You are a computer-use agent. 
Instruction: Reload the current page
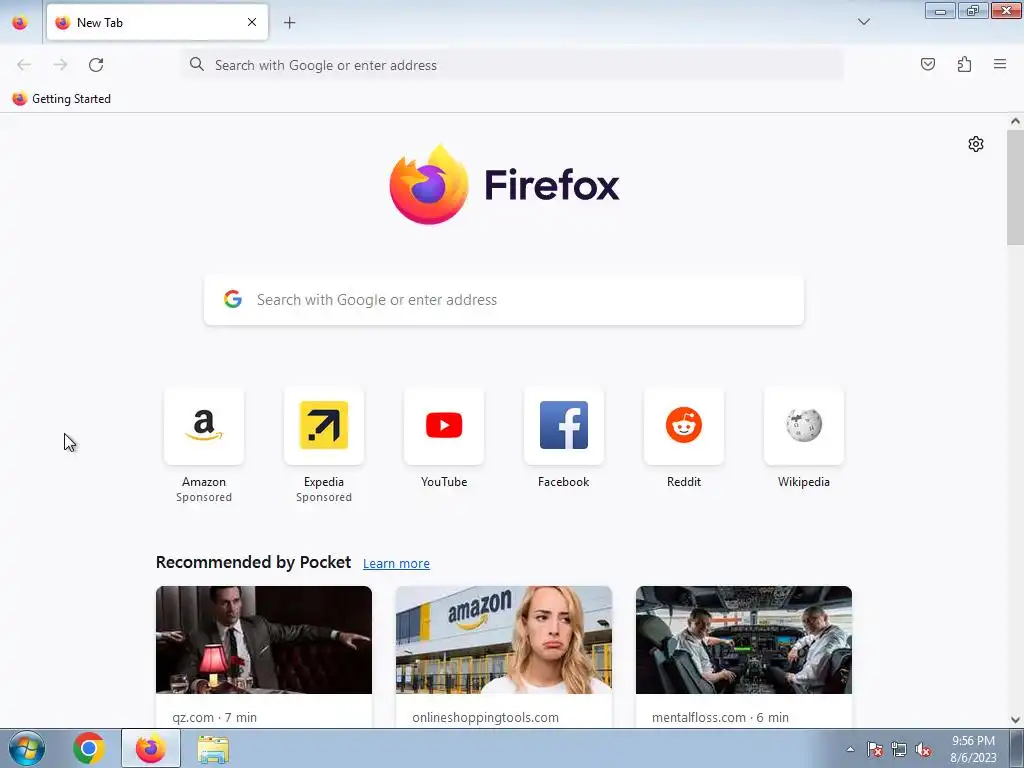point(96,65)
